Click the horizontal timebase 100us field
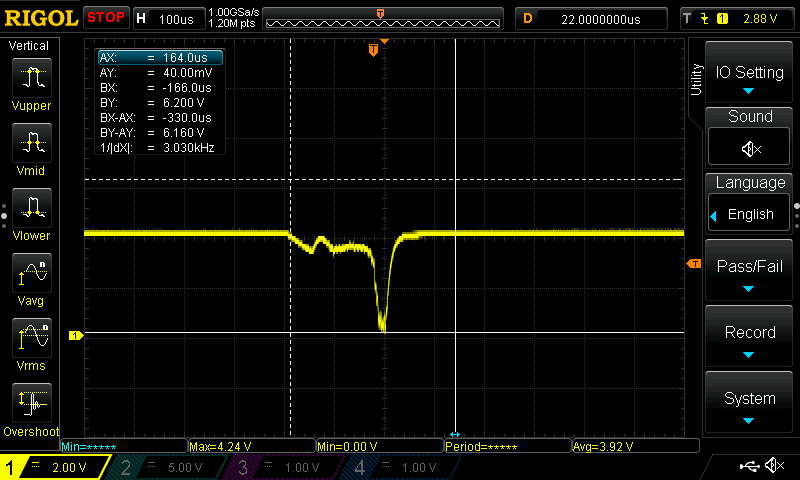 (x=170, y=19)
